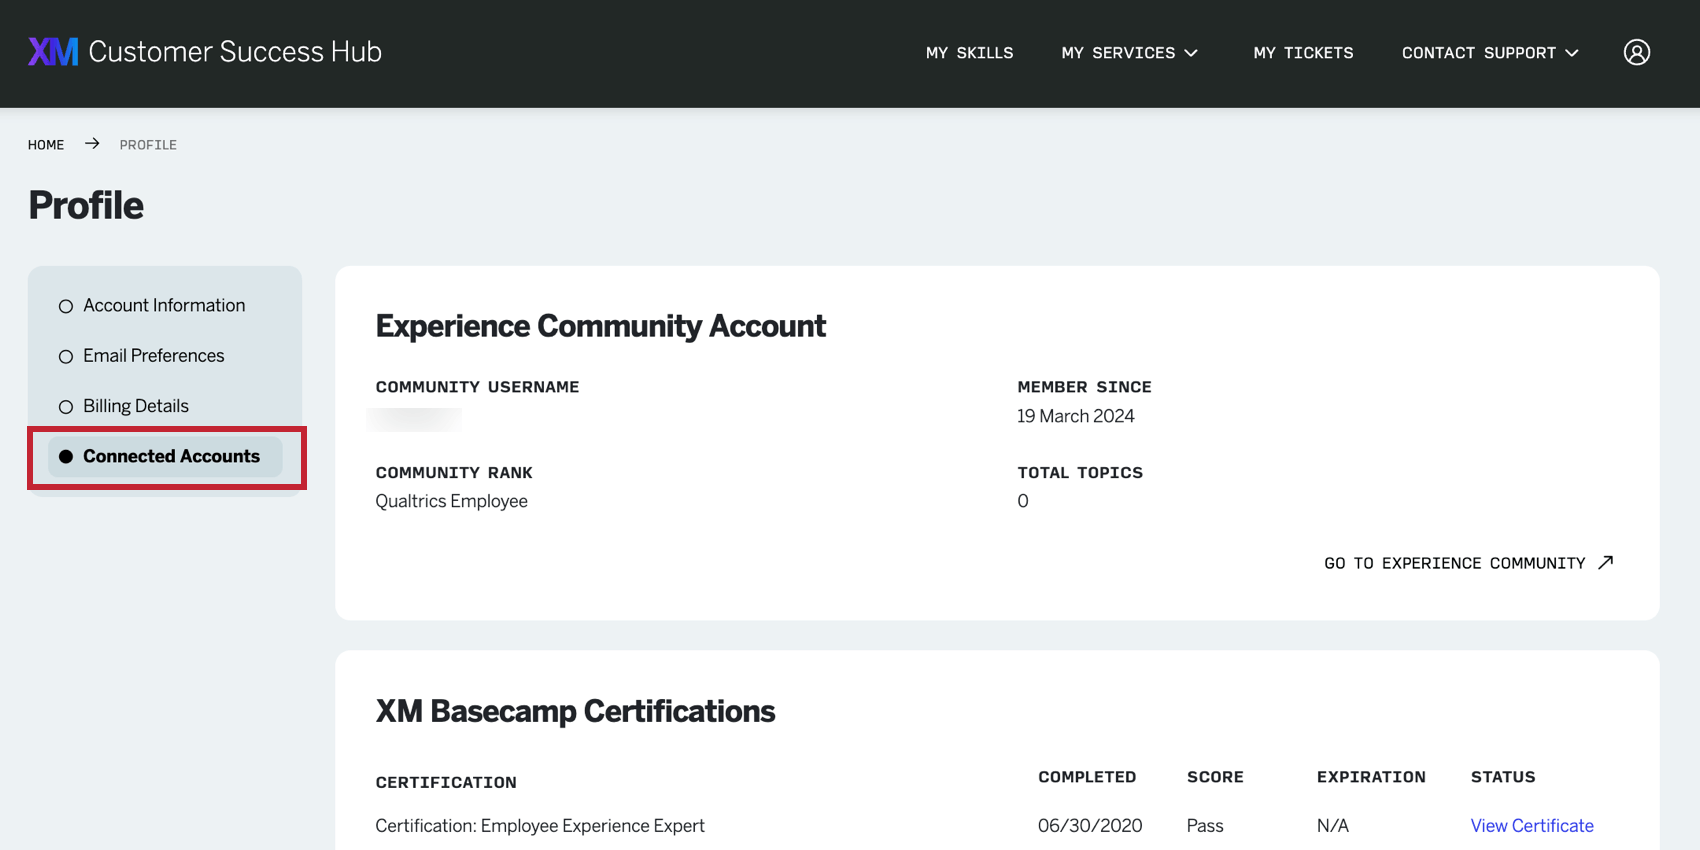Go to My Skills in the top navigation
1700x850 pixels.
coord(969,53)
